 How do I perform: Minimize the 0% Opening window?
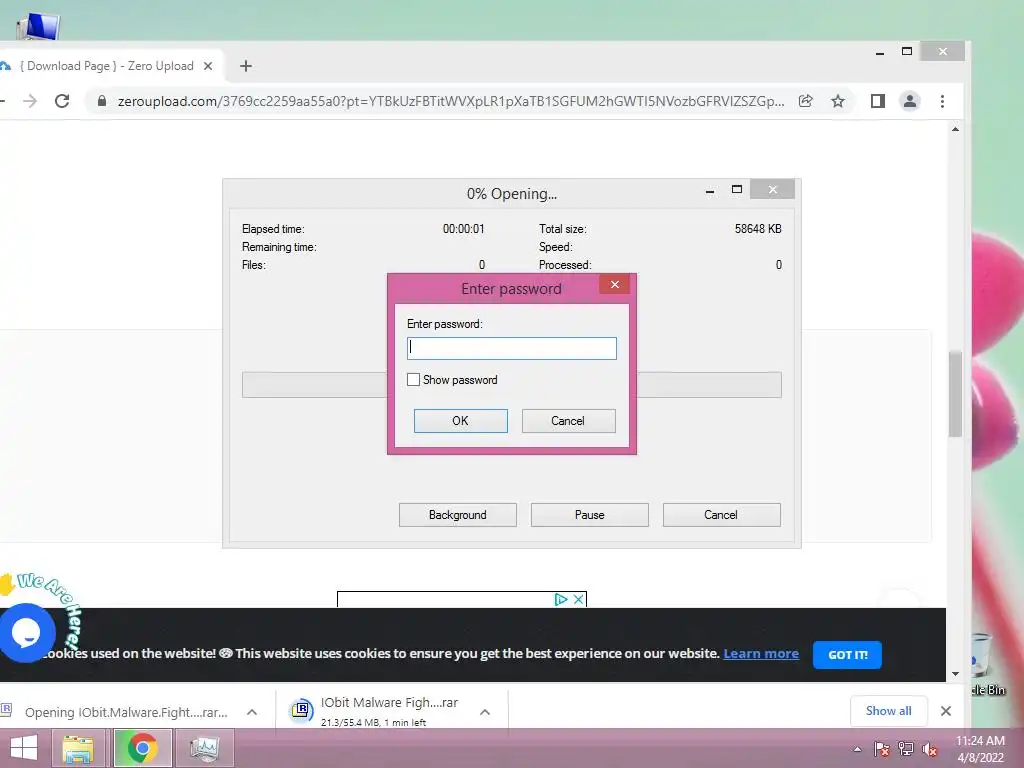710,190
